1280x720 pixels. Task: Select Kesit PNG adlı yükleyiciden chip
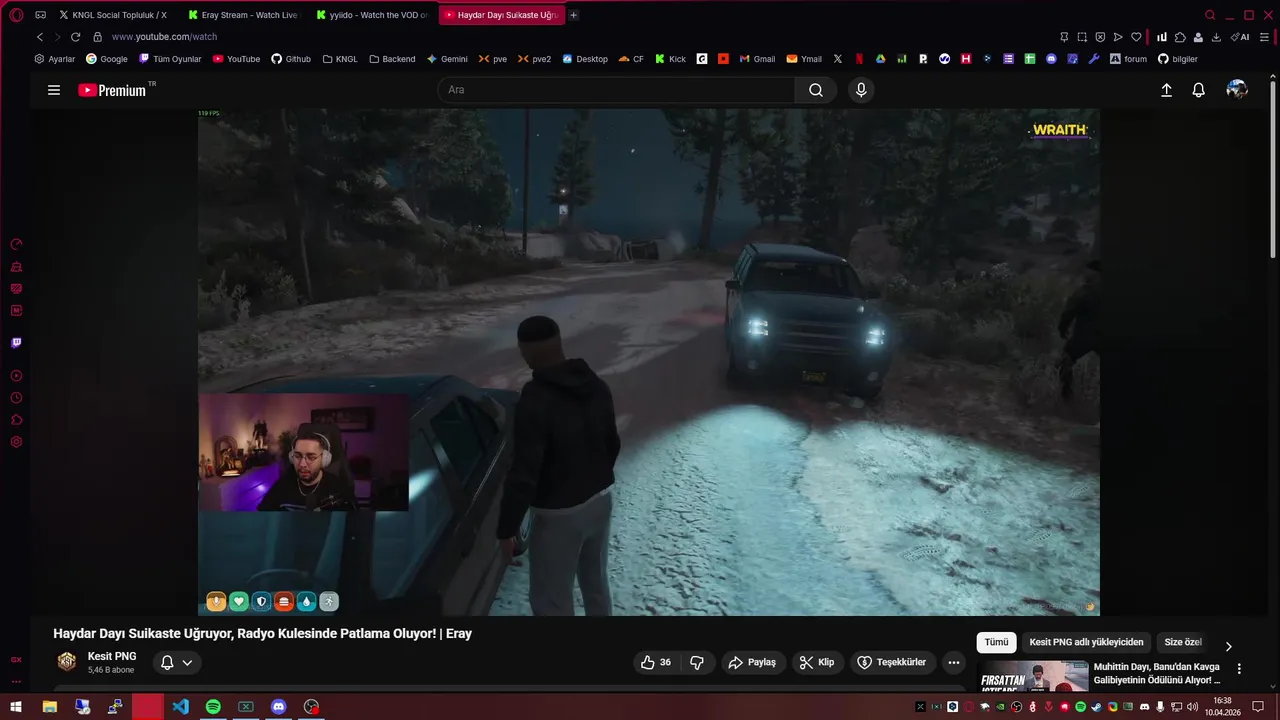click(1086, 643)
